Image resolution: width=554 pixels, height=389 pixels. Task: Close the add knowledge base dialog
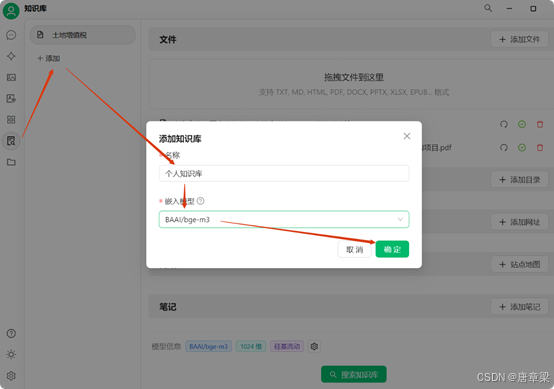tap(407, 136)
